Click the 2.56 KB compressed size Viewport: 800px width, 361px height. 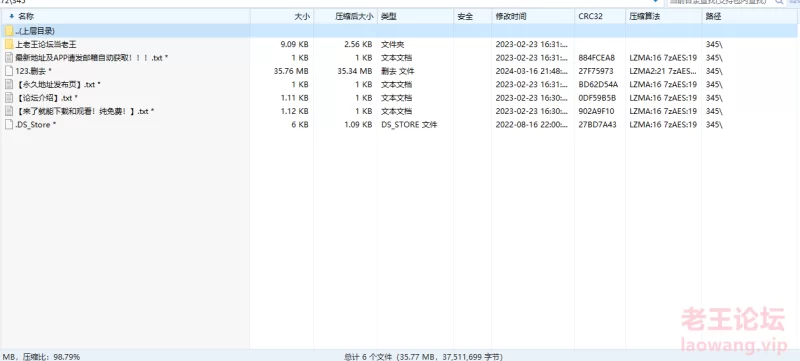(358, 44)
